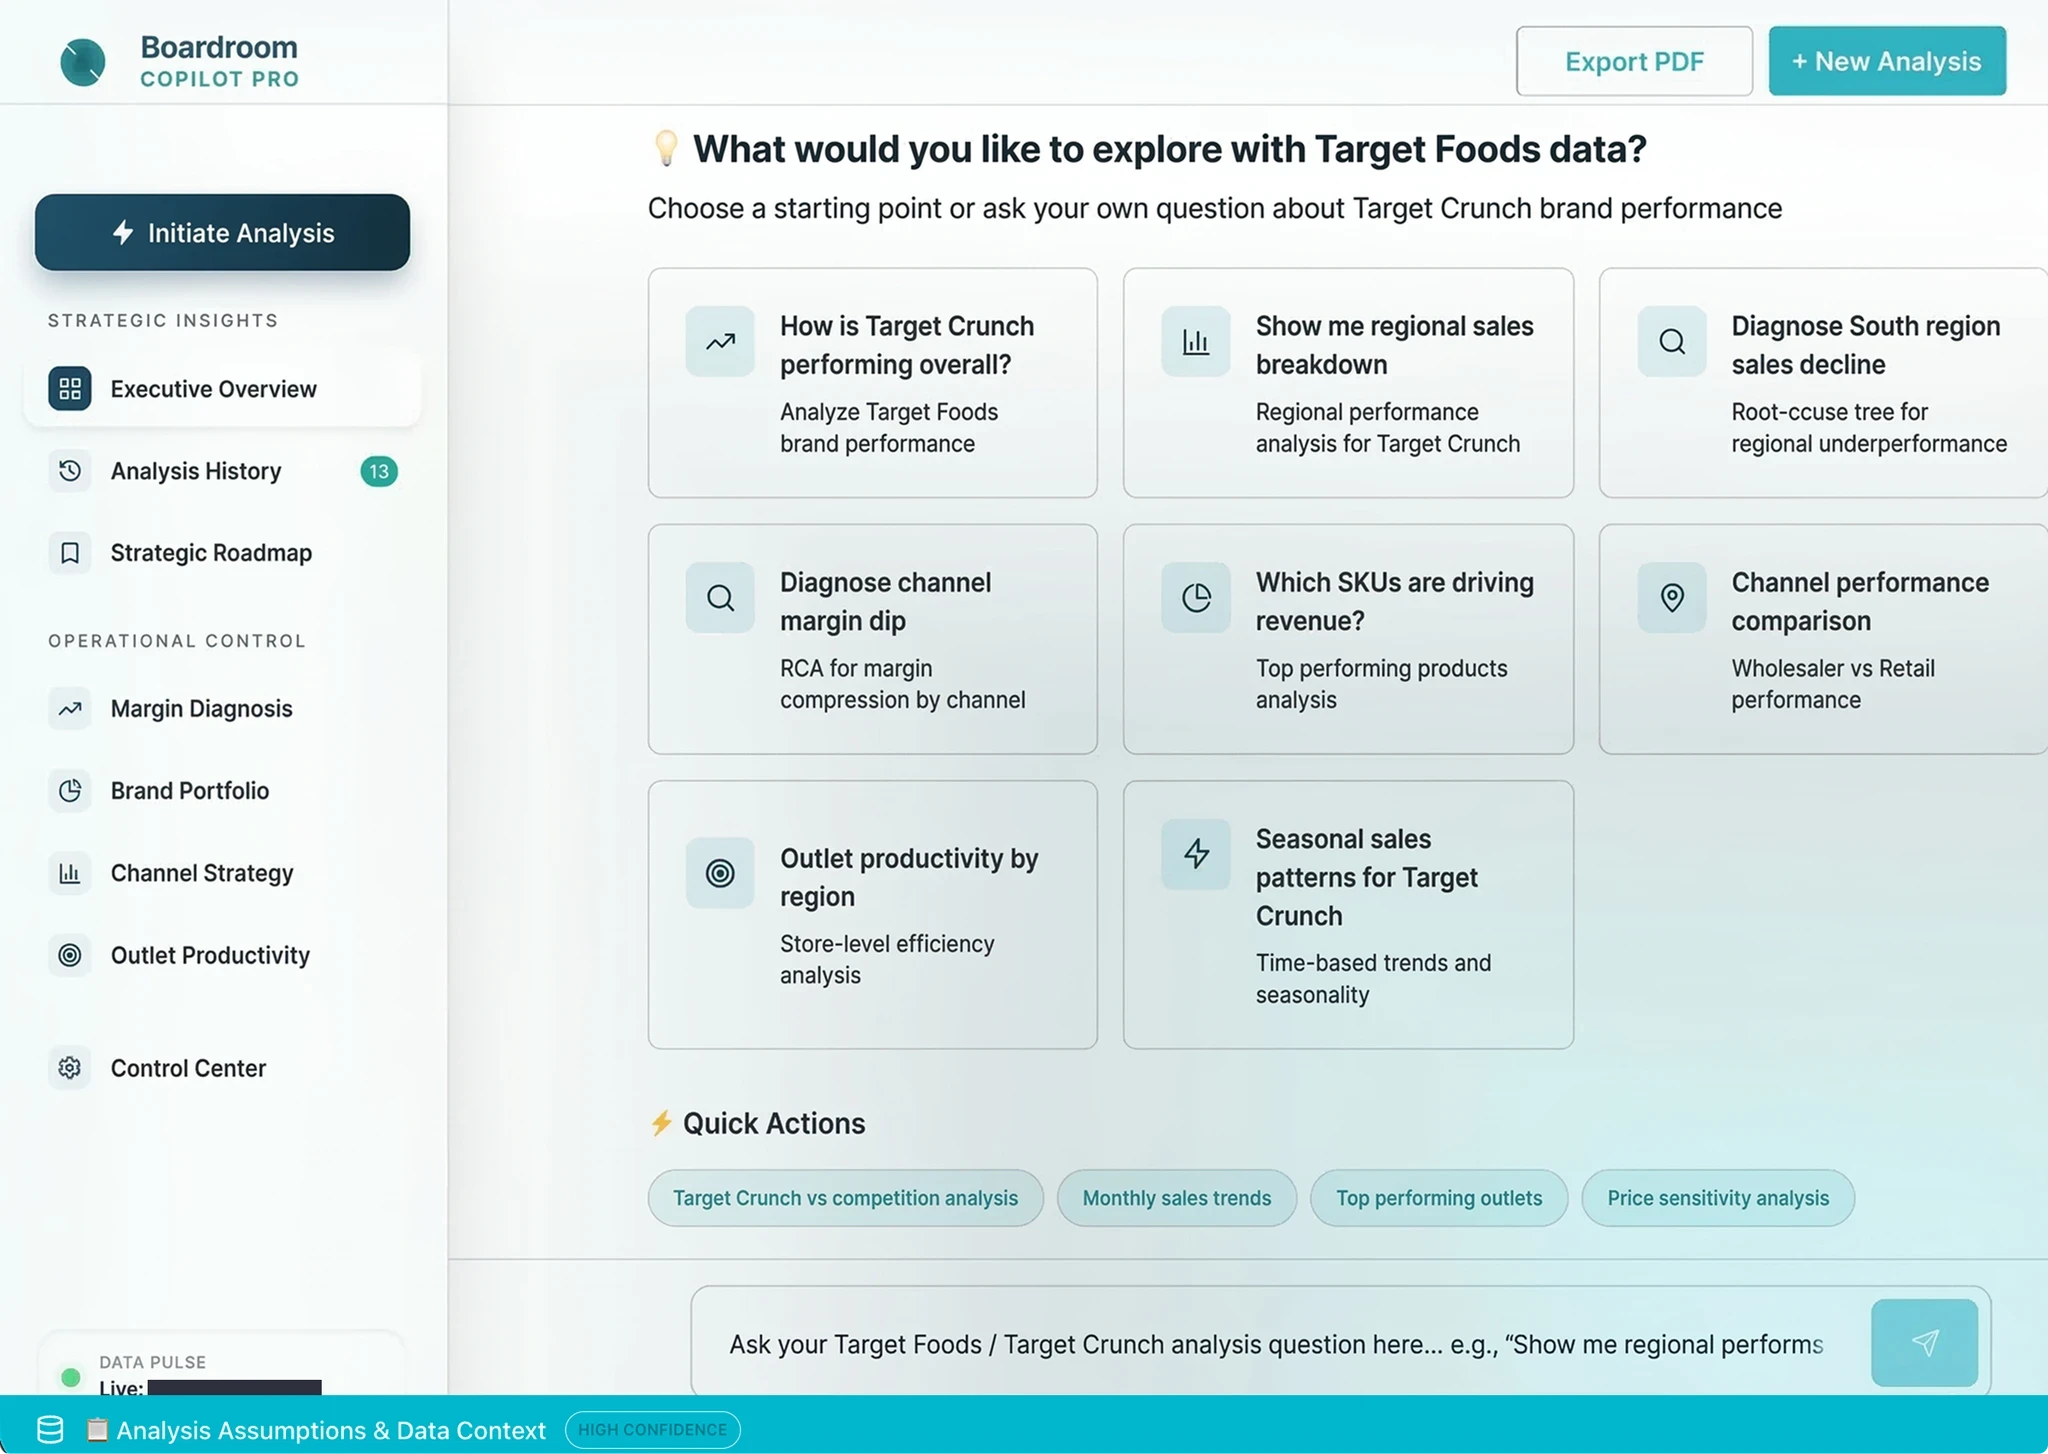Click the Outlet Productivity target icon

pos(70,955)
